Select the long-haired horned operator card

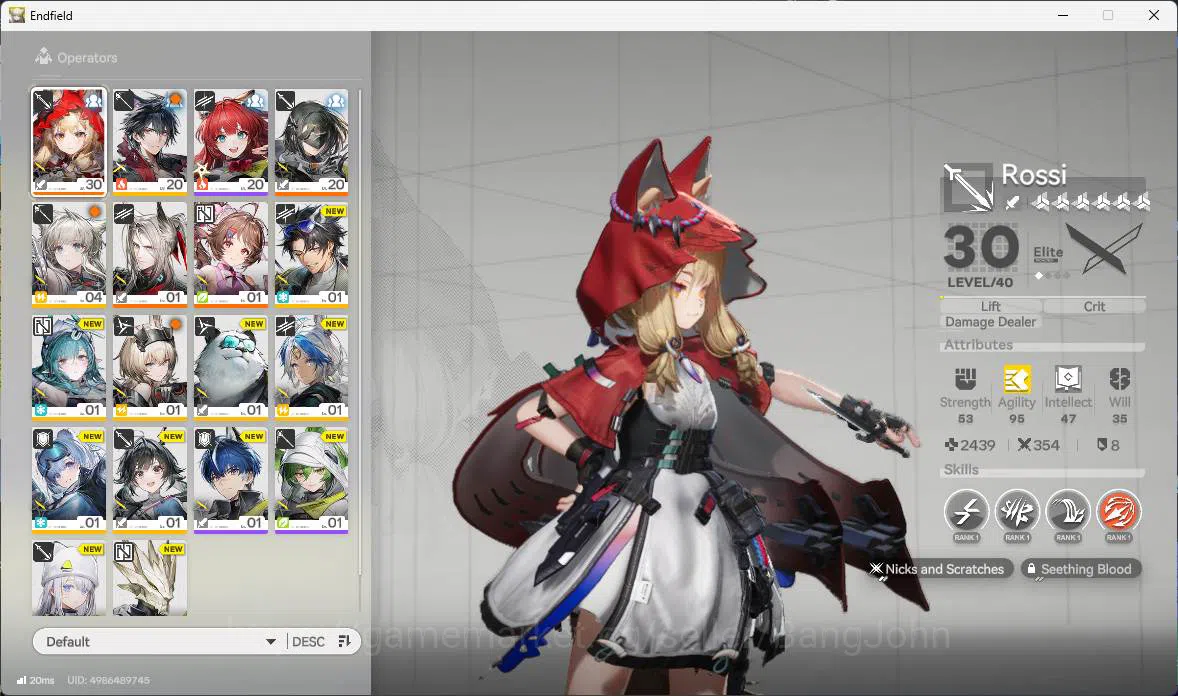tap(150, 254)
